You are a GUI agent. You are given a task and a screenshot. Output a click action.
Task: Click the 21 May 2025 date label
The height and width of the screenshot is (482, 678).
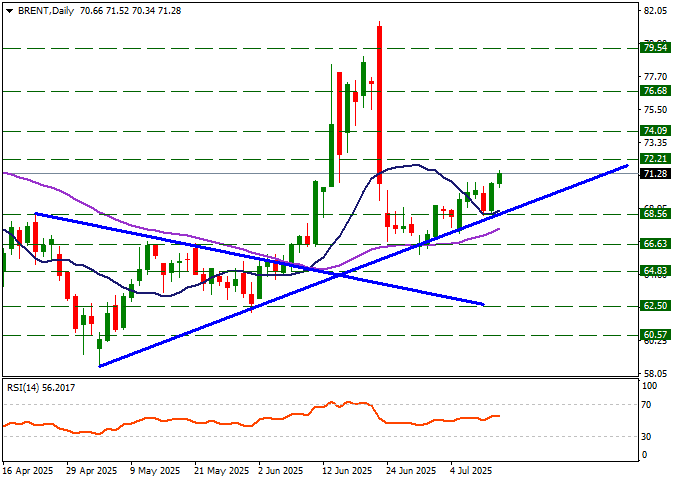219,471
